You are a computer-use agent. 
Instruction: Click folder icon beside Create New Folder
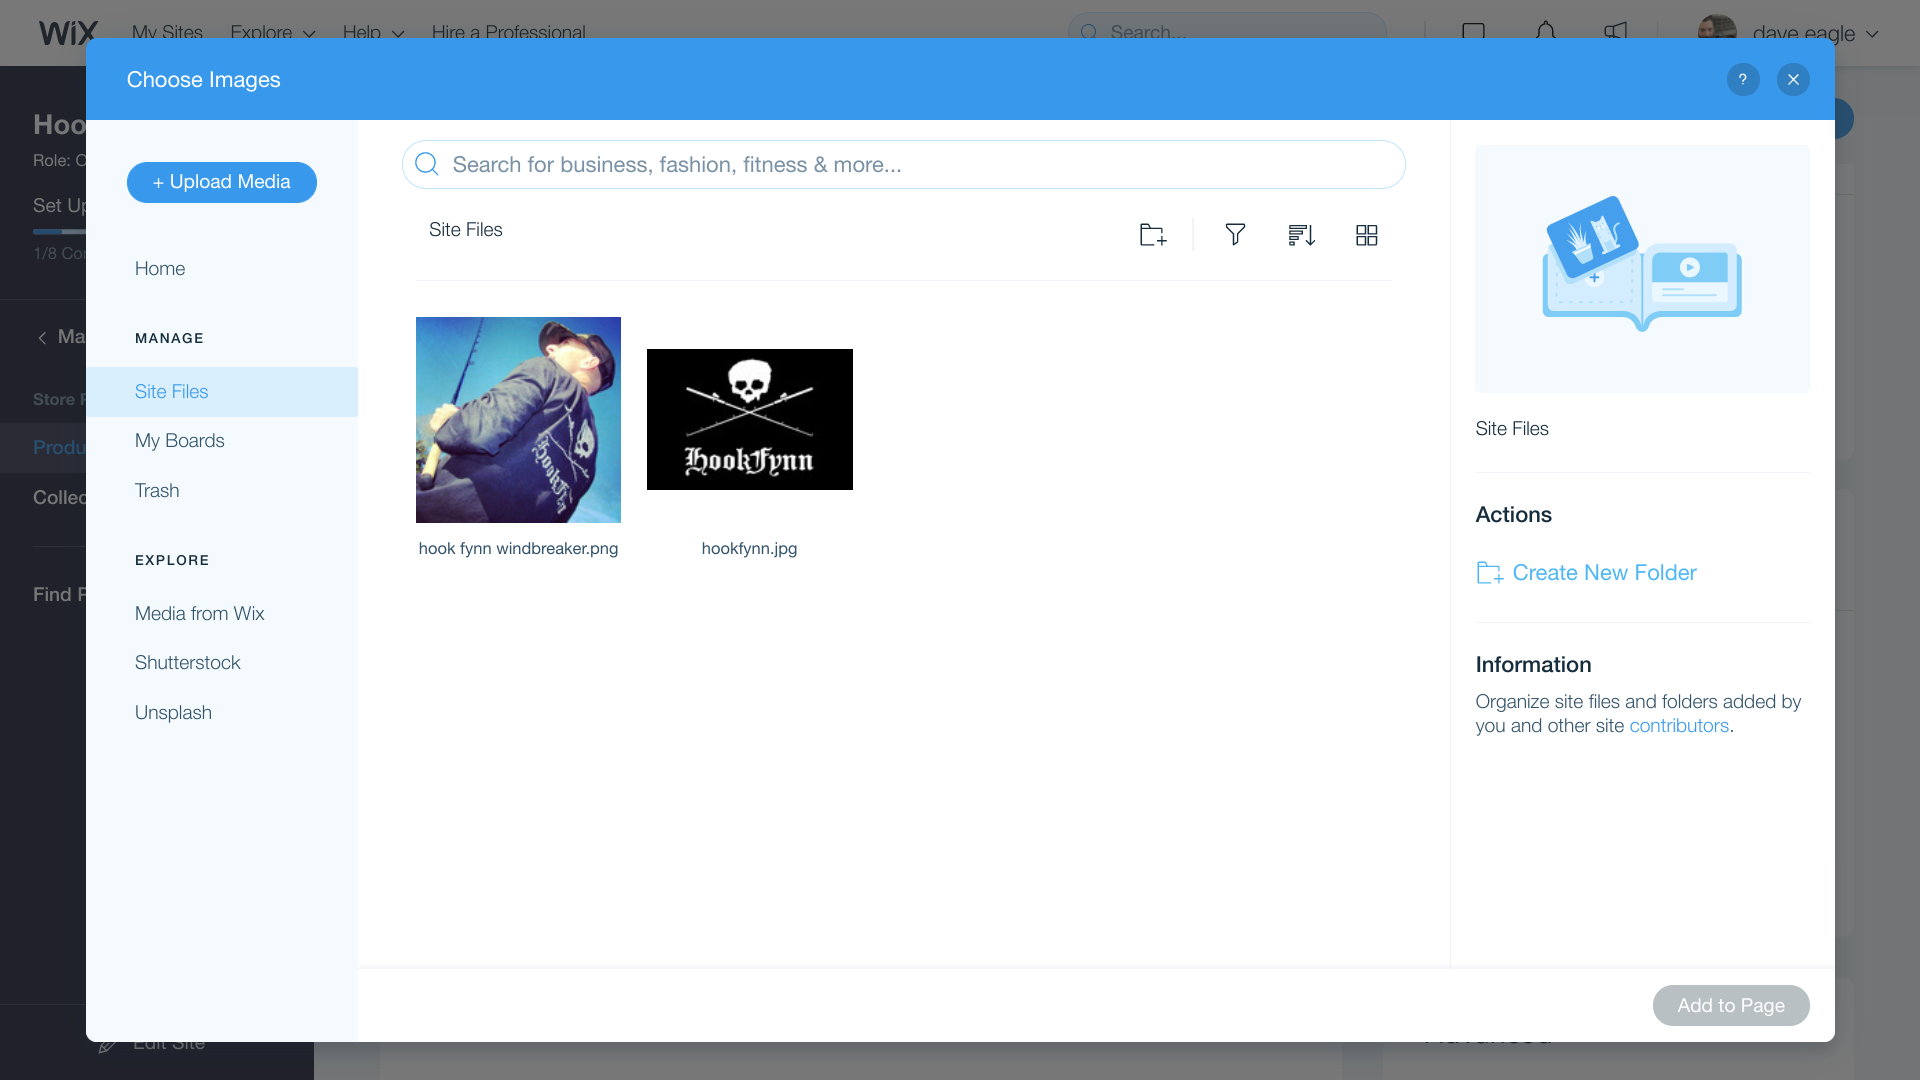coord(1489,573)
